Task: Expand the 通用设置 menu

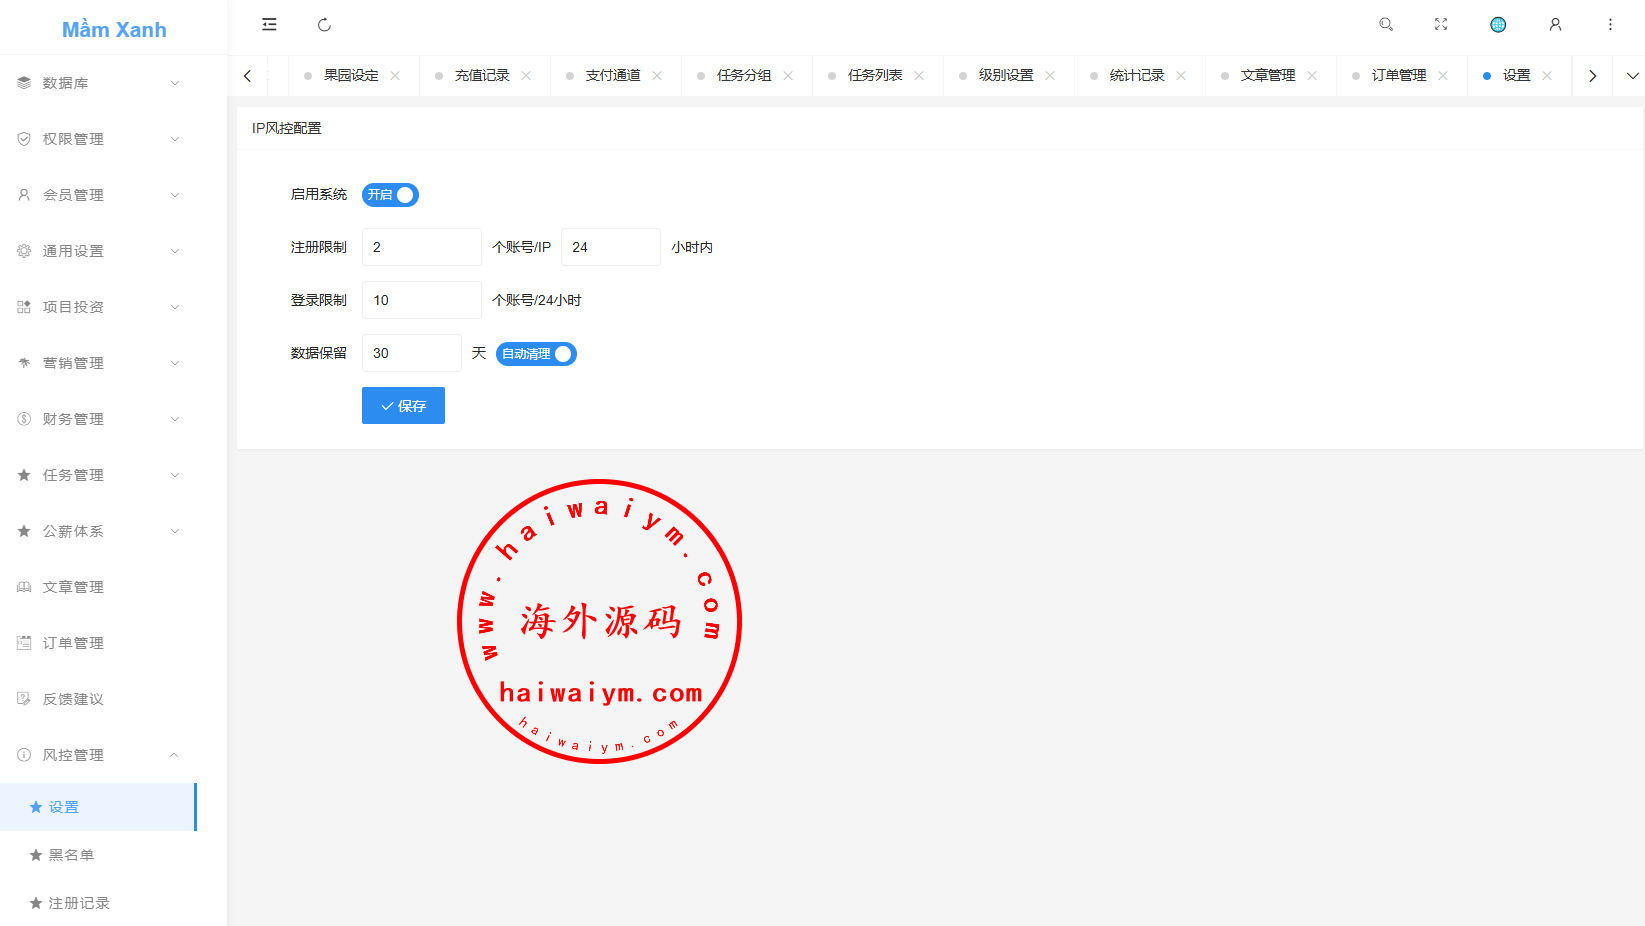Action: pyautogui.click(x=175, y=251)
